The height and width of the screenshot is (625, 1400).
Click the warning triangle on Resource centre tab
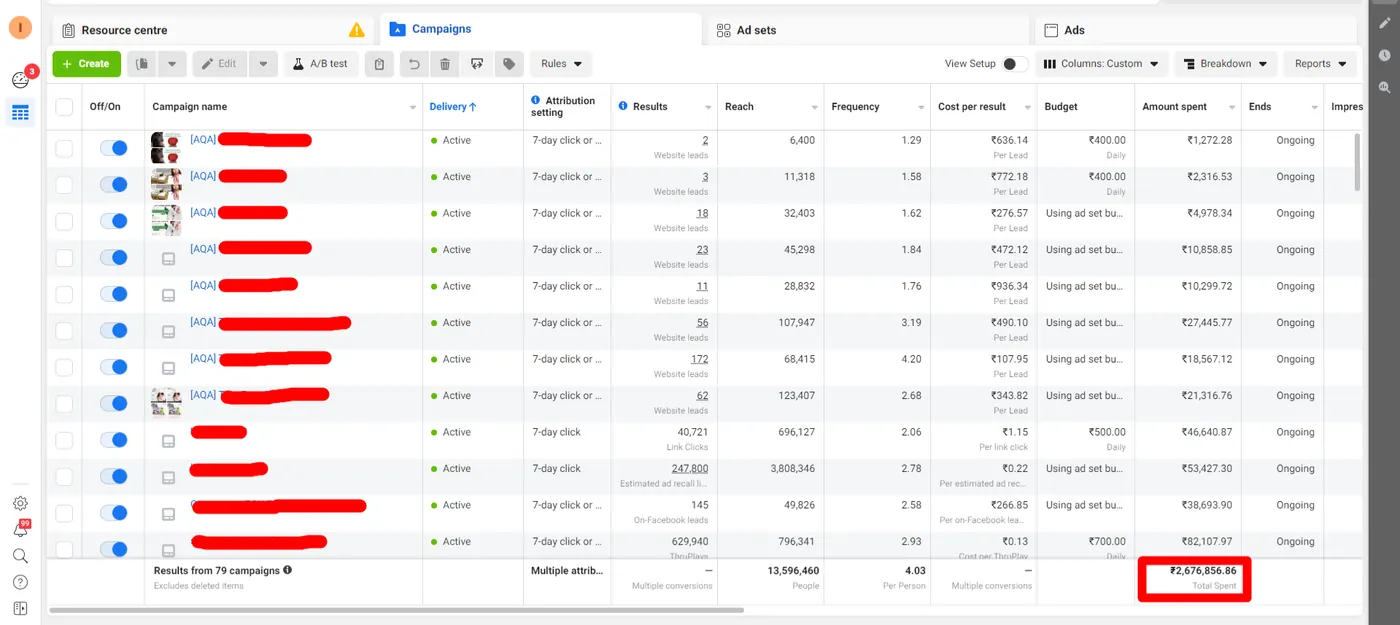point(357,30)
